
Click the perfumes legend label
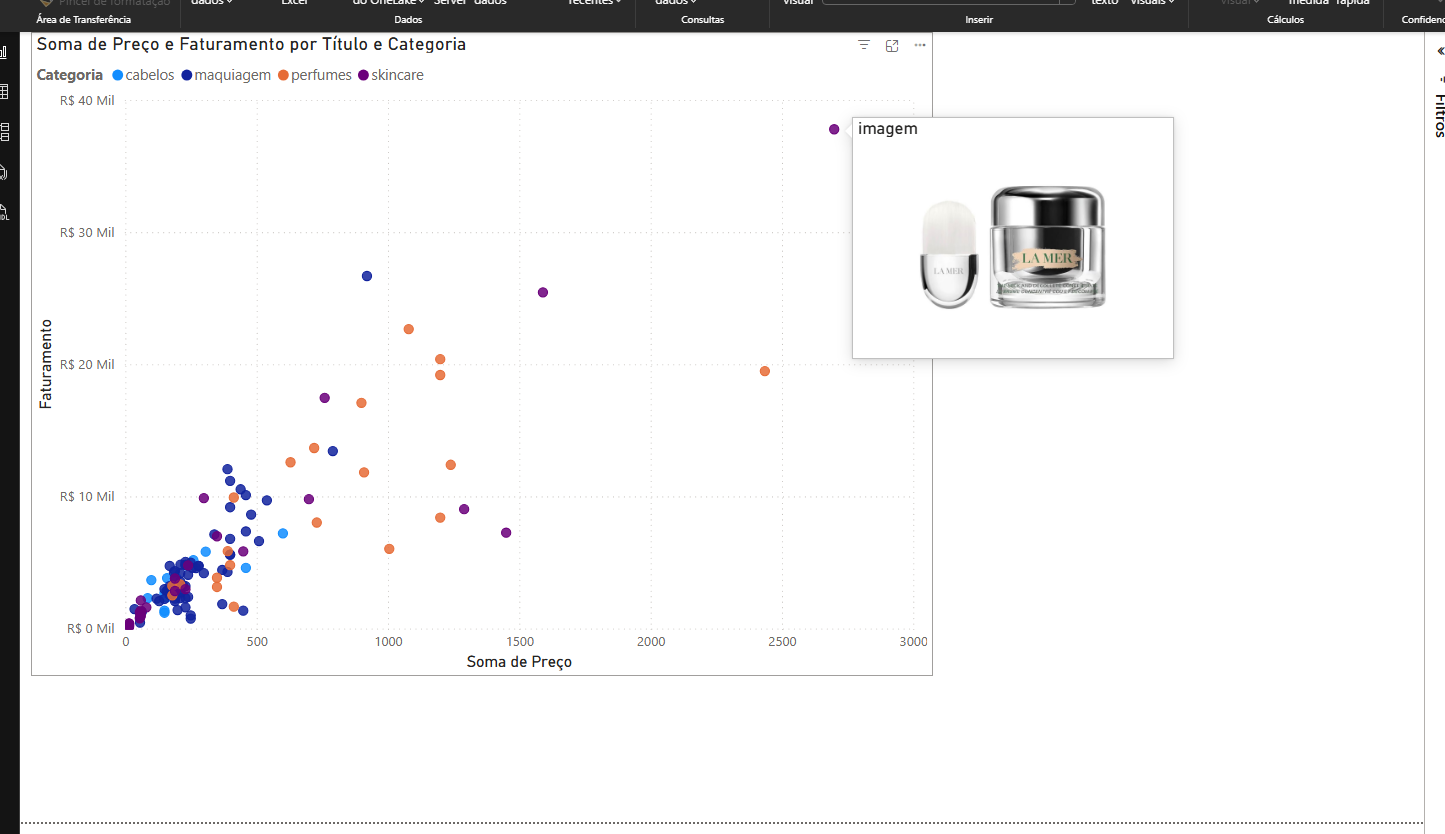(x=321, y=75)
